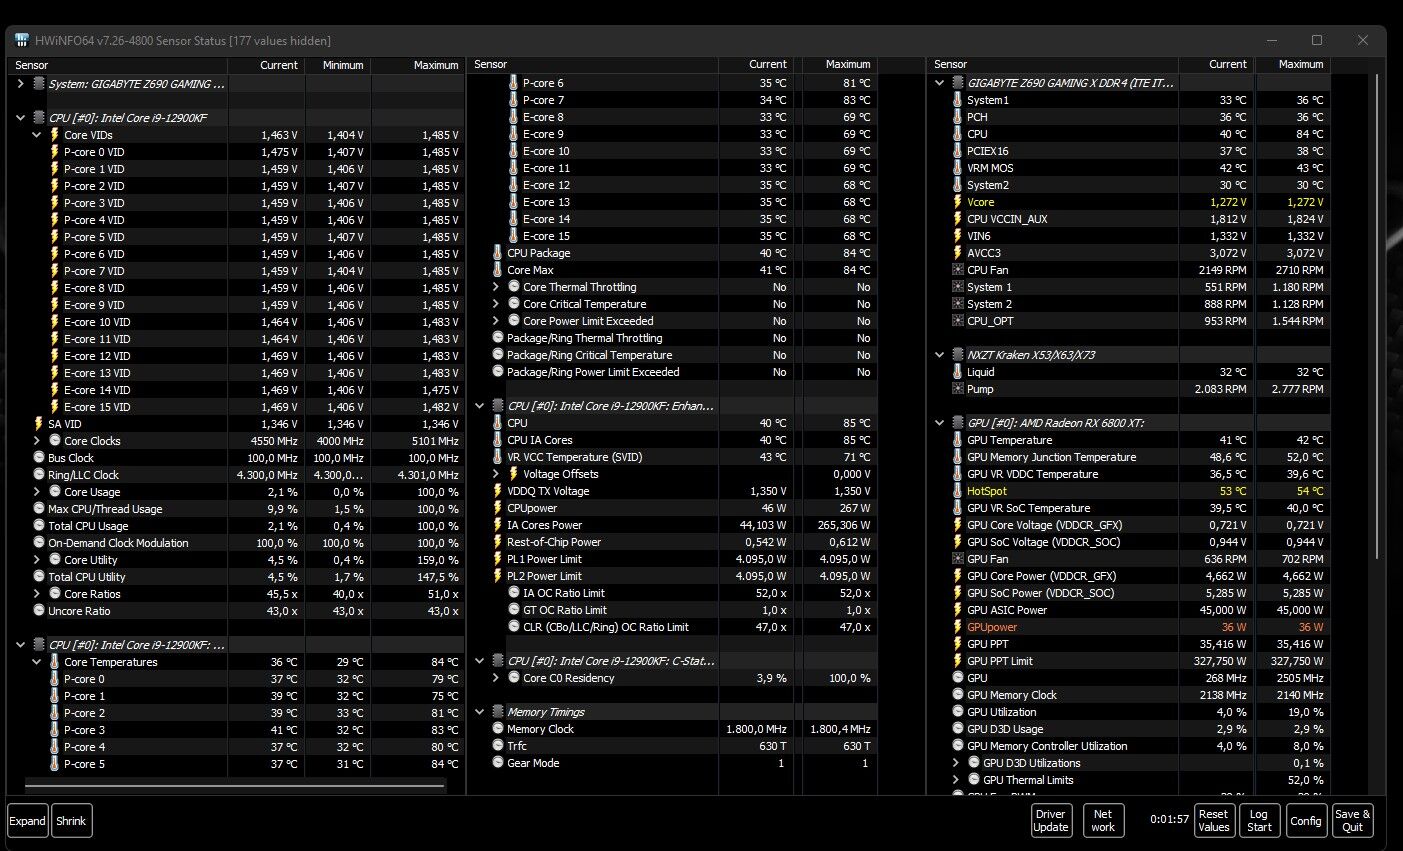The height and width of the screenshot is (851, 1403).
Task: Click the fan icon beside Pump
Action: coord(958,389)
